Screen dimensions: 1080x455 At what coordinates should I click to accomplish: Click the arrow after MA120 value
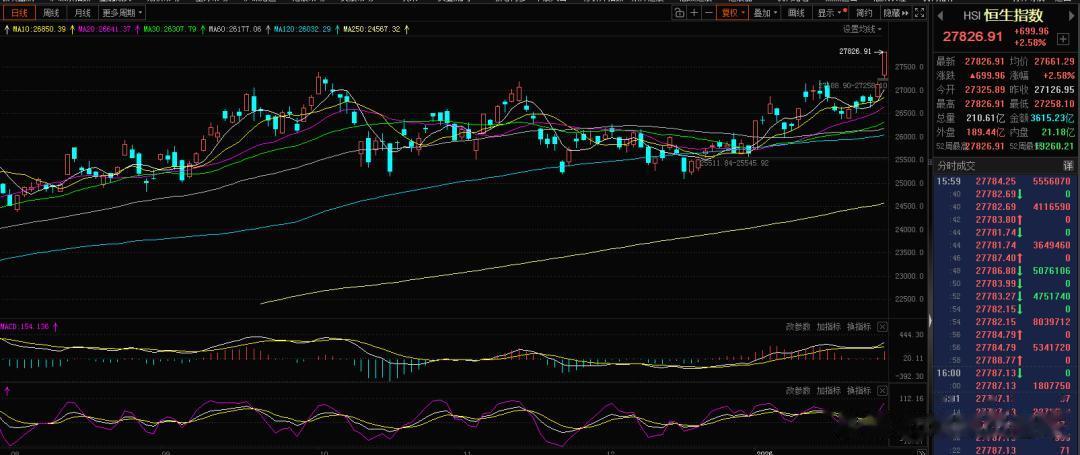click(x=337, y=29)
